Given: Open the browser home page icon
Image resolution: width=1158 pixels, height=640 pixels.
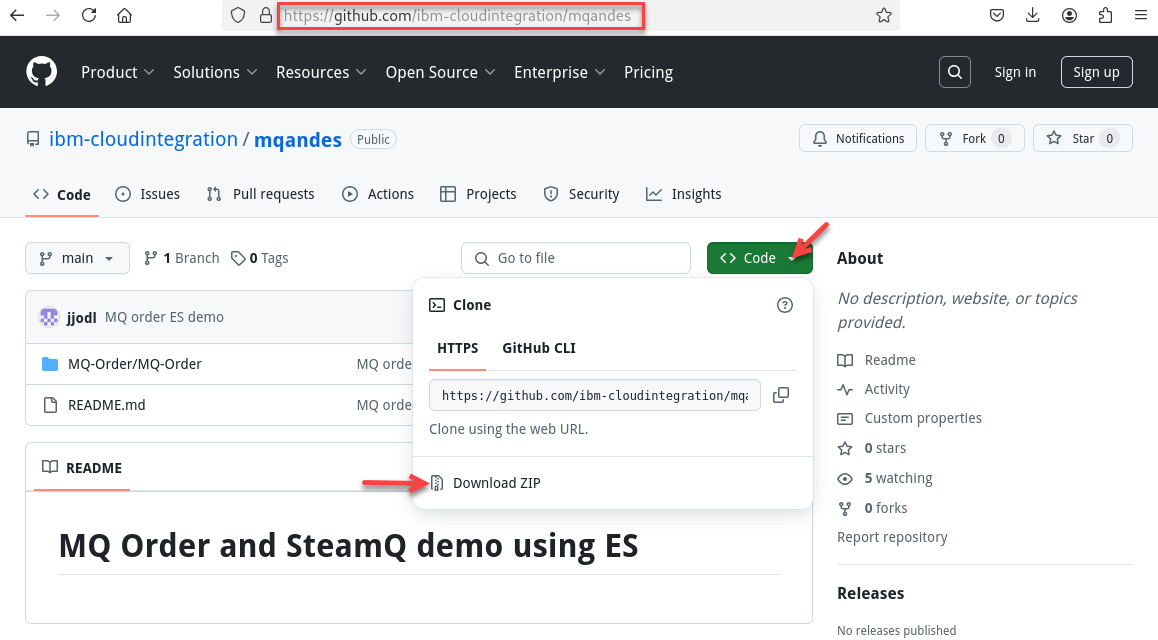Looking at the screenshot, I should 124,15.
